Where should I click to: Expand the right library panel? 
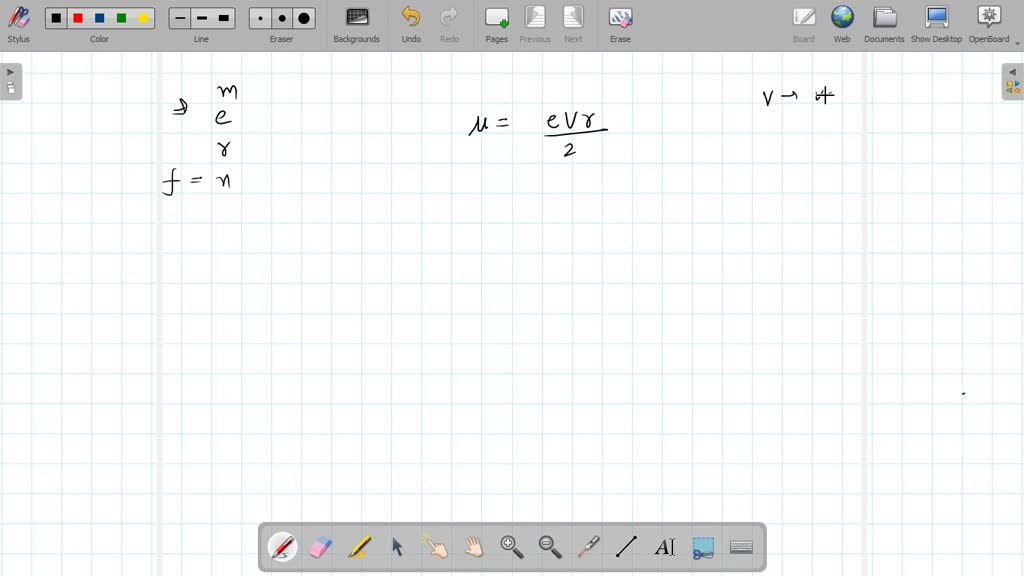(x=1013, y=82)
